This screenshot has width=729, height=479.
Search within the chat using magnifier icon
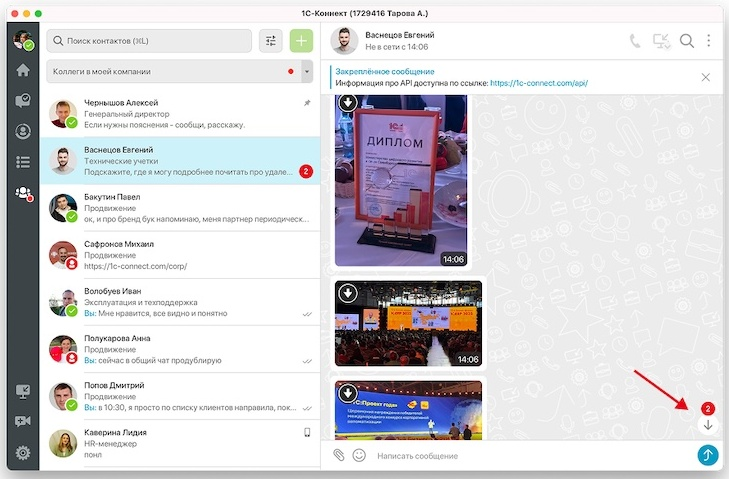[x=687, y=41]
